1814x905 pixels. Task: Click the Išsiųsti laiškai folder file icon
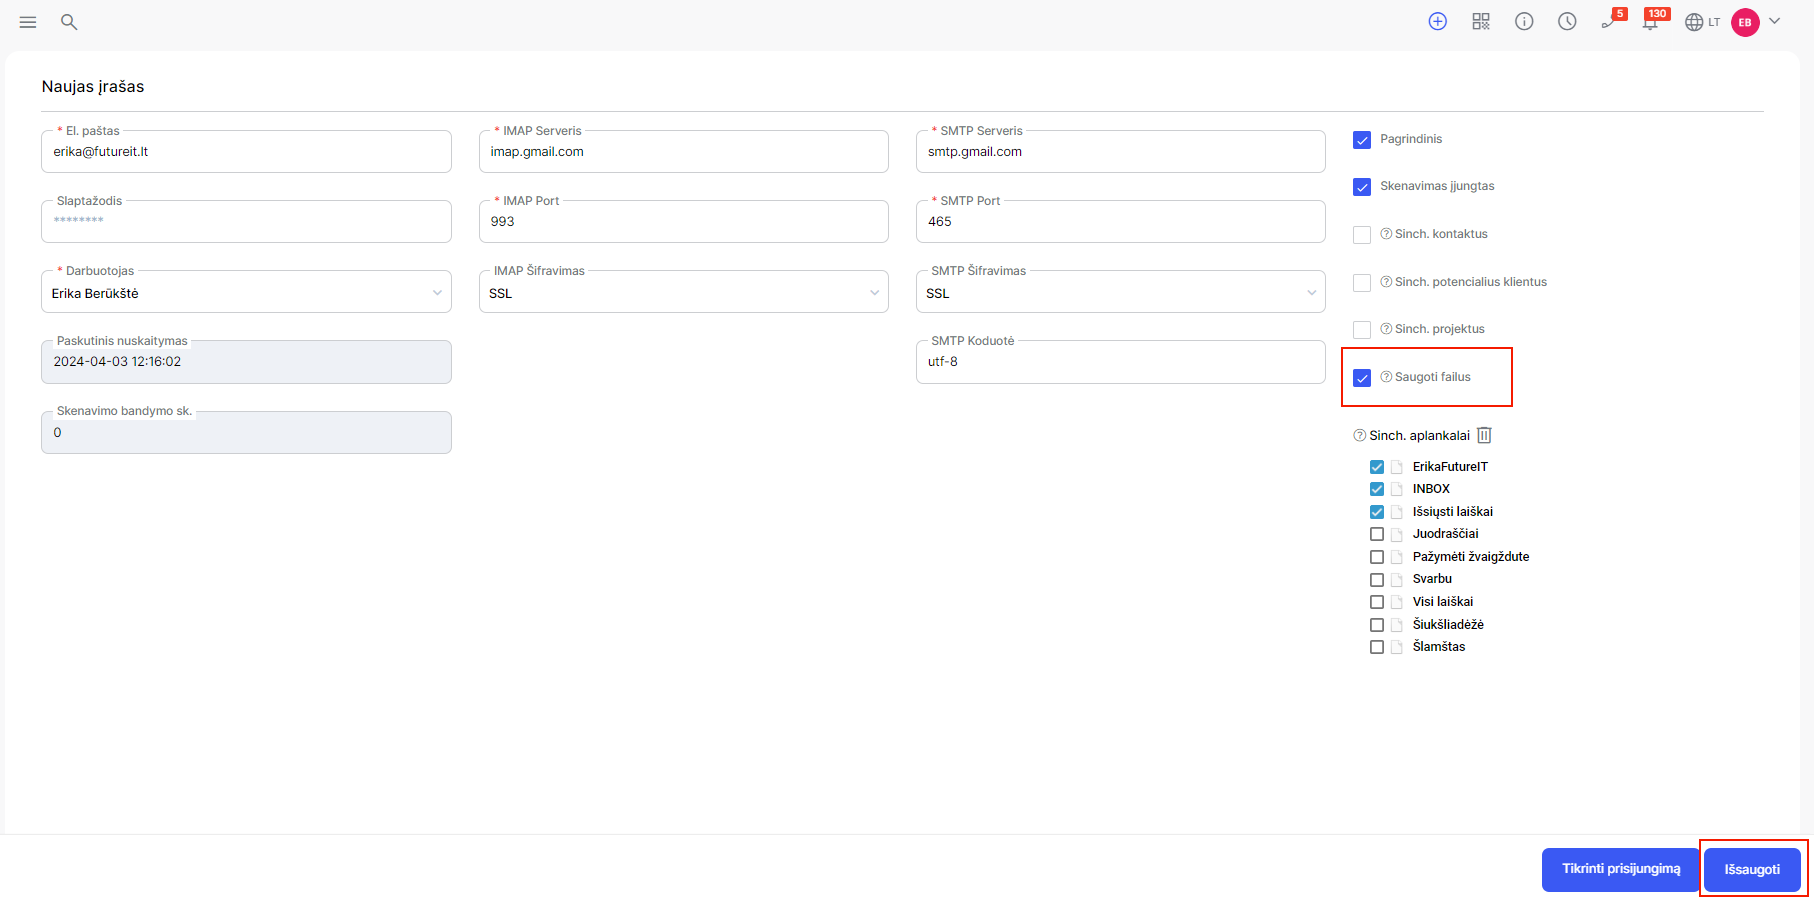pos(1397,512)
